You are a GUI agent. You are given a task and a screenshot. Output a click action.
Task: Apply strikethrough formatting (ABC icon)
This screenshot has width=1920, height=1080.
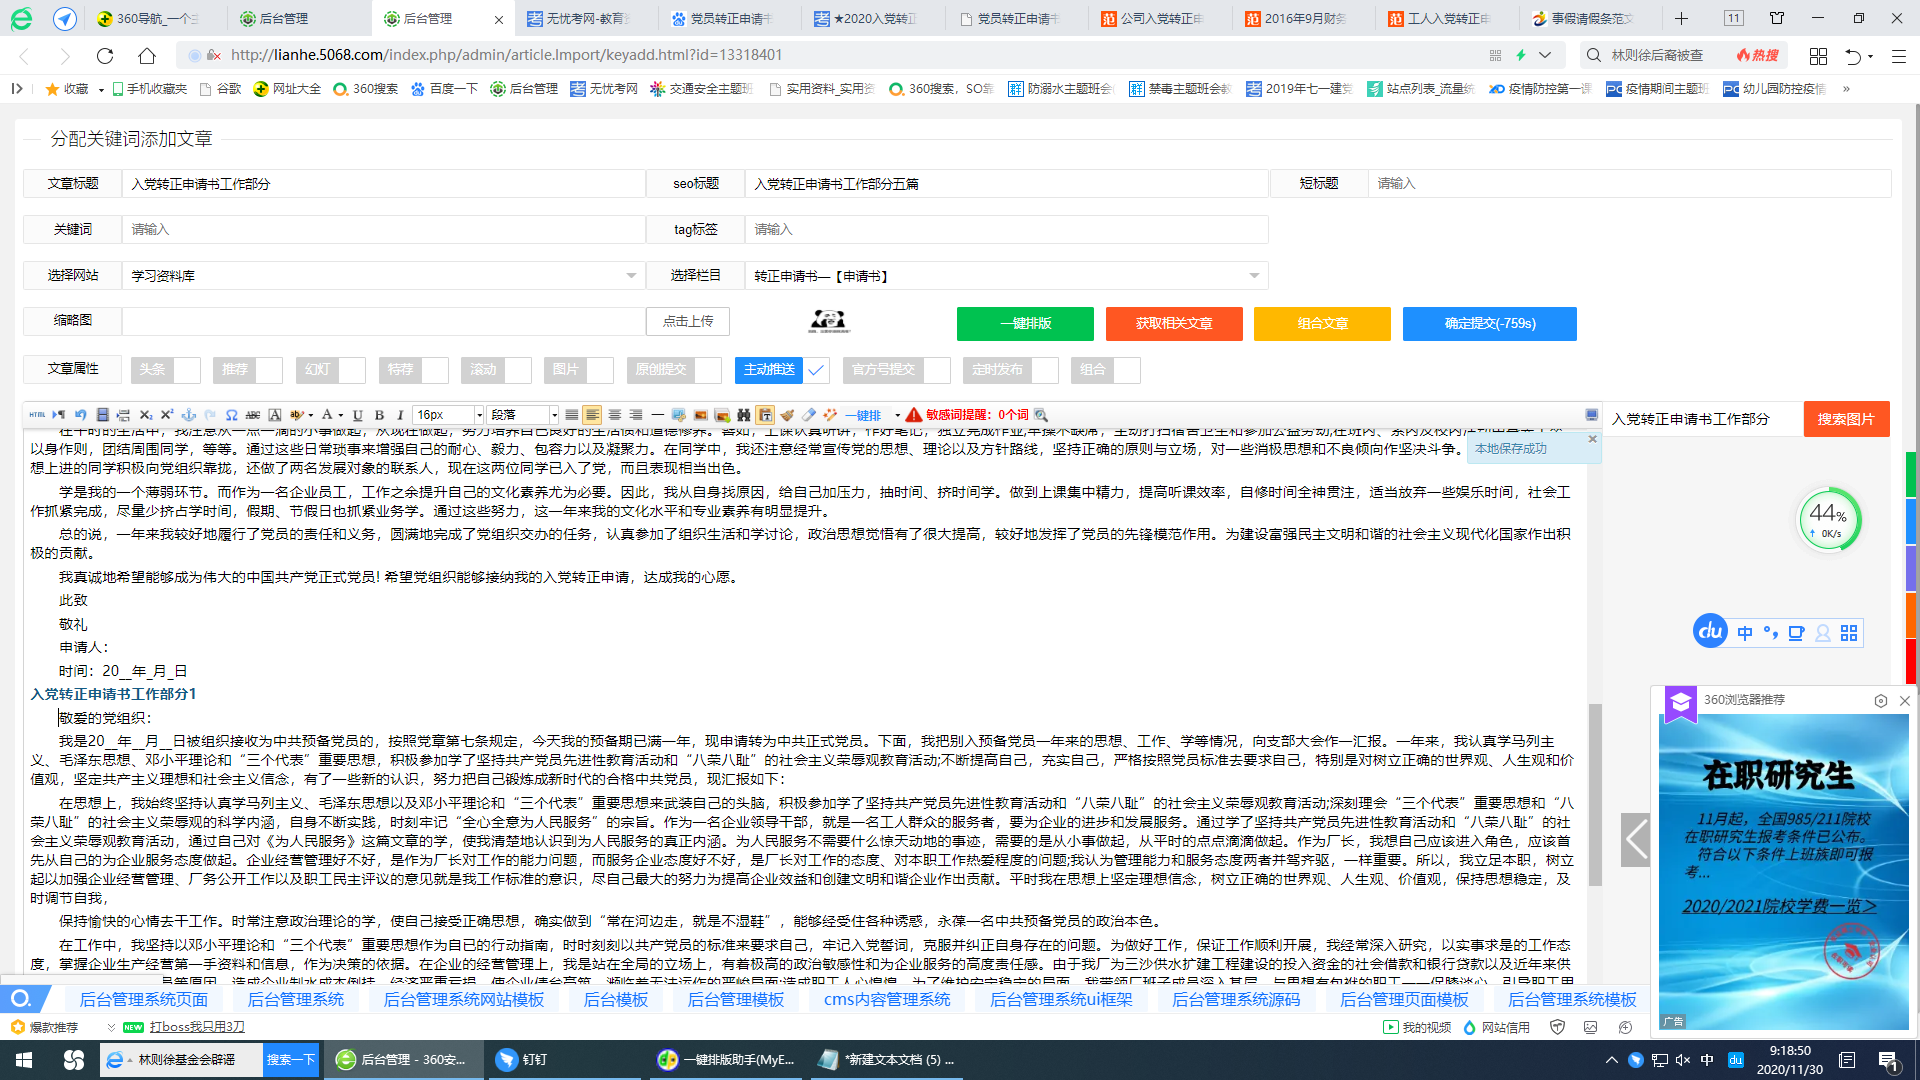pyautogui.click(x=254, y=414)
